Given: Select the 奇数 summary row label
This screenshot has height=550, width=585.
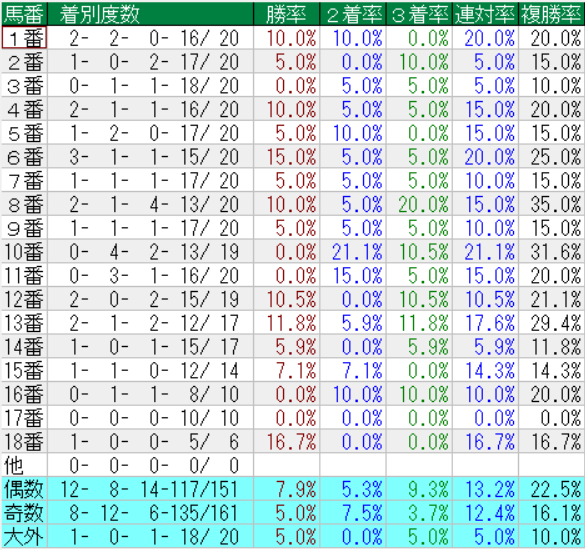Looking at the screenshot, I should click(x=24, y=513).
